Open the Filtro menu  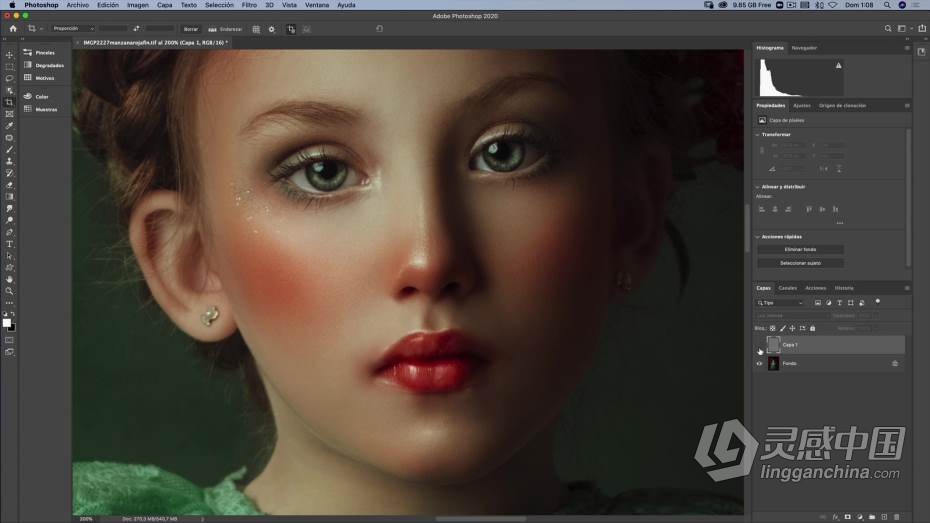tap(249, 5)
